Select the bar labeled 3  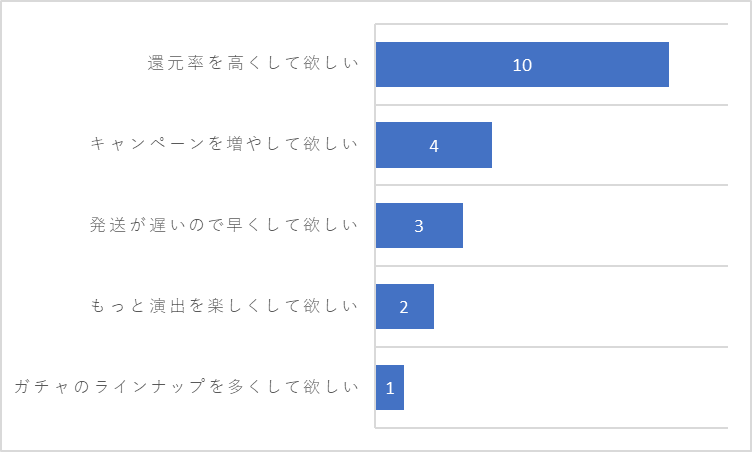pos(420,226)
